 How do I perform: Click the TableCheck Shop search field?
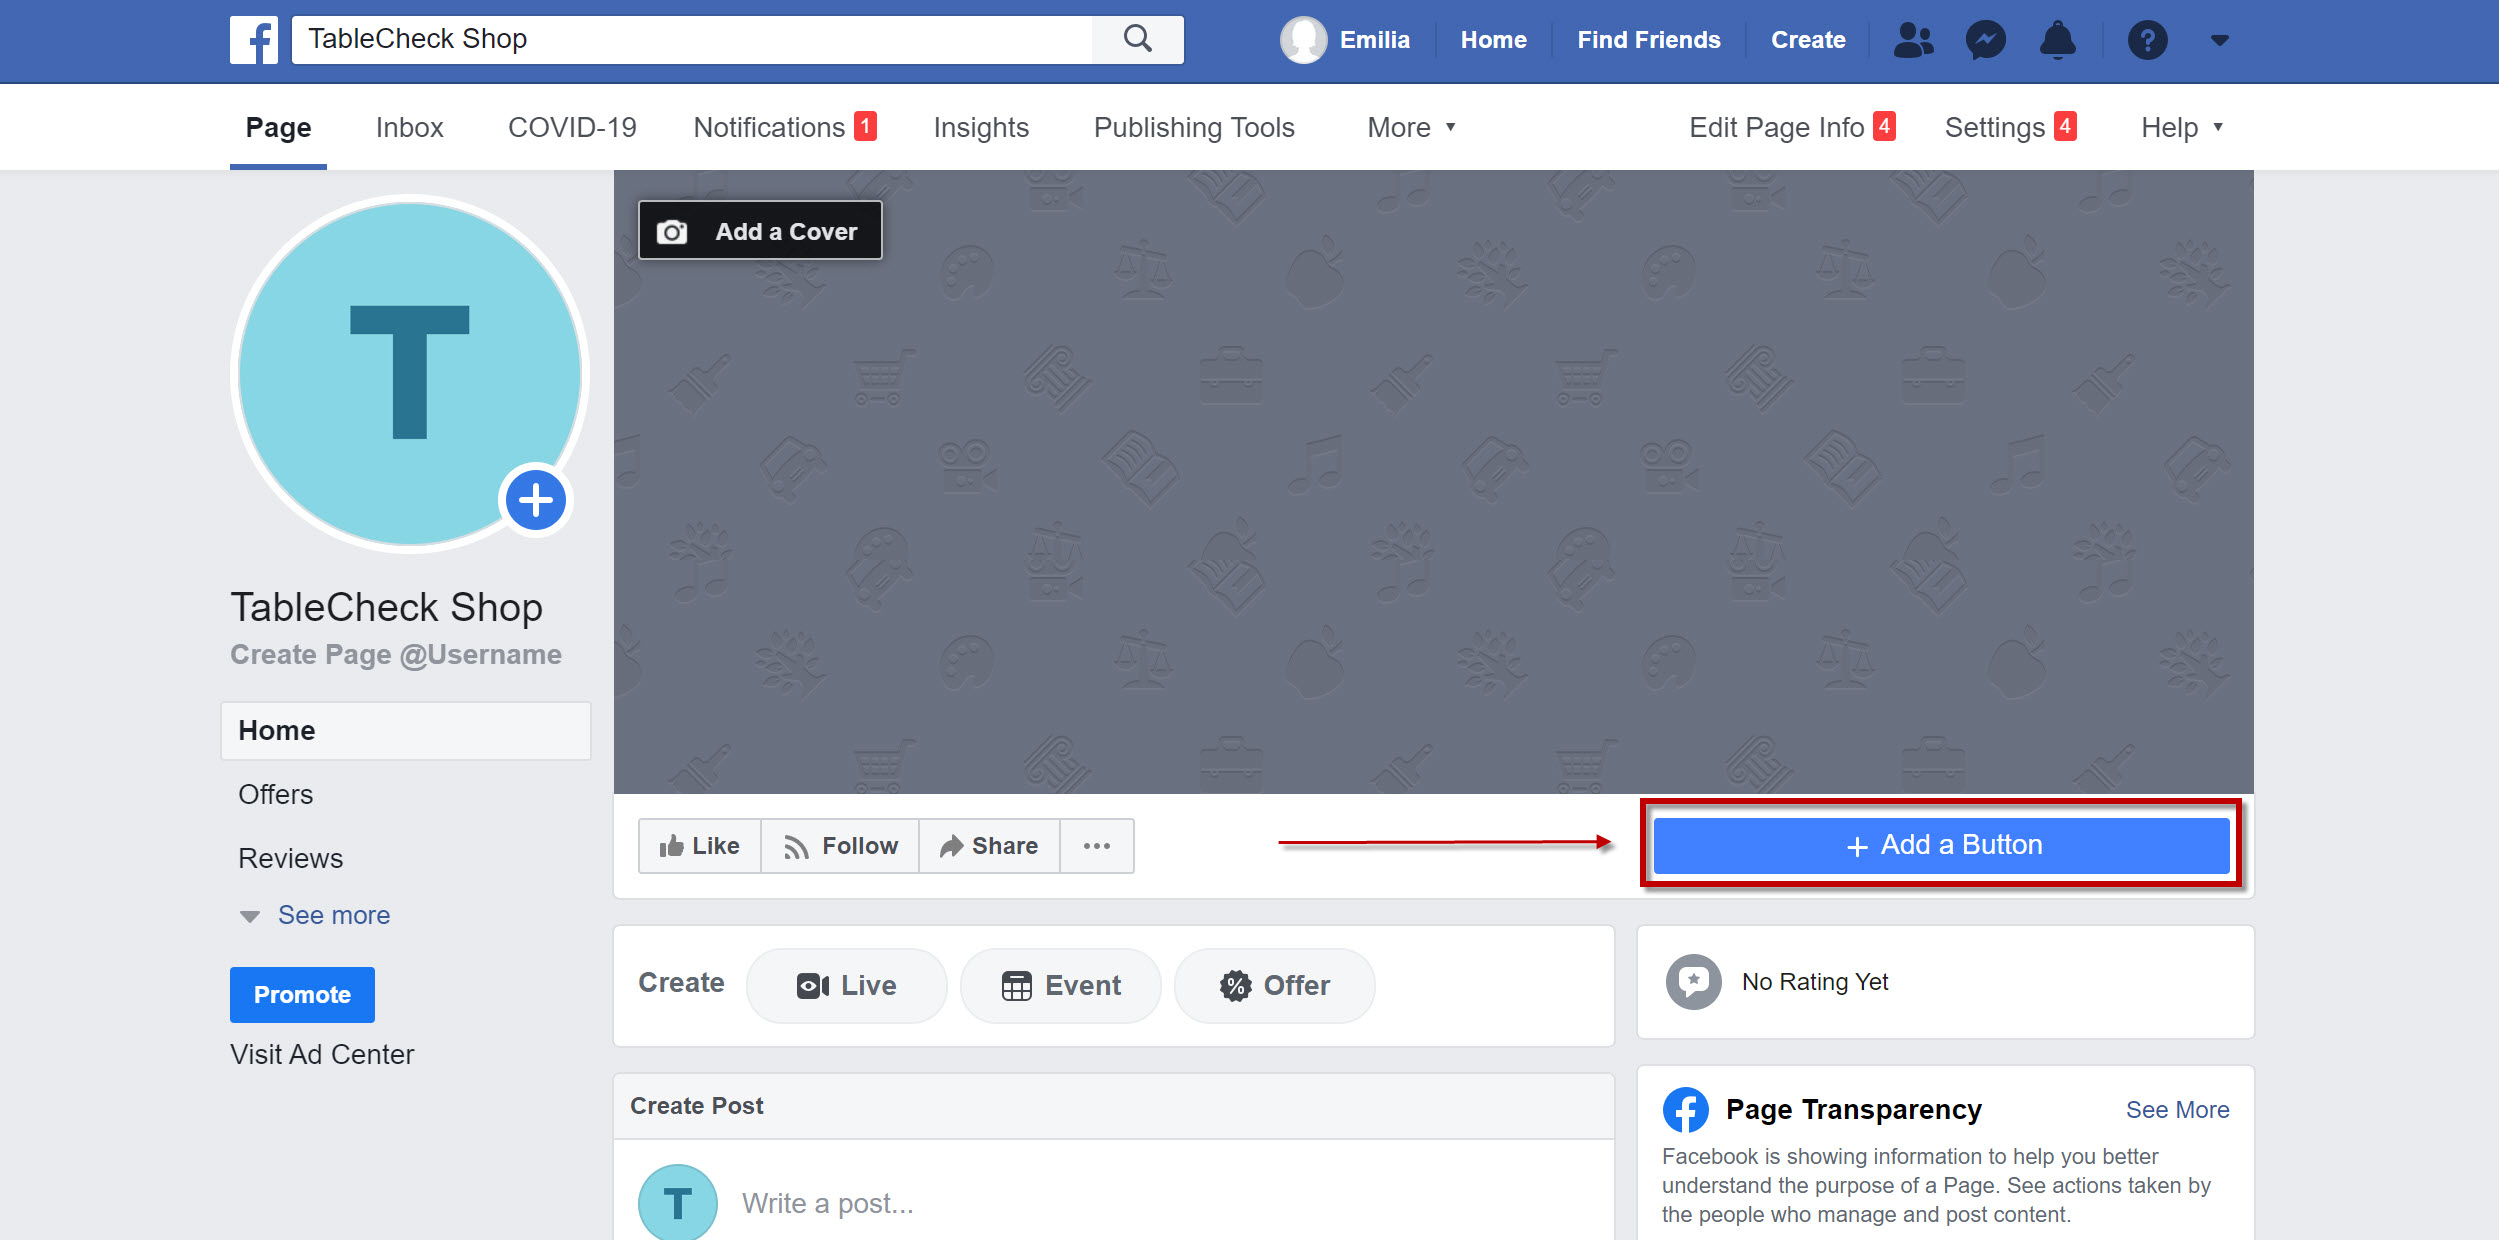[x=692, y=39]
